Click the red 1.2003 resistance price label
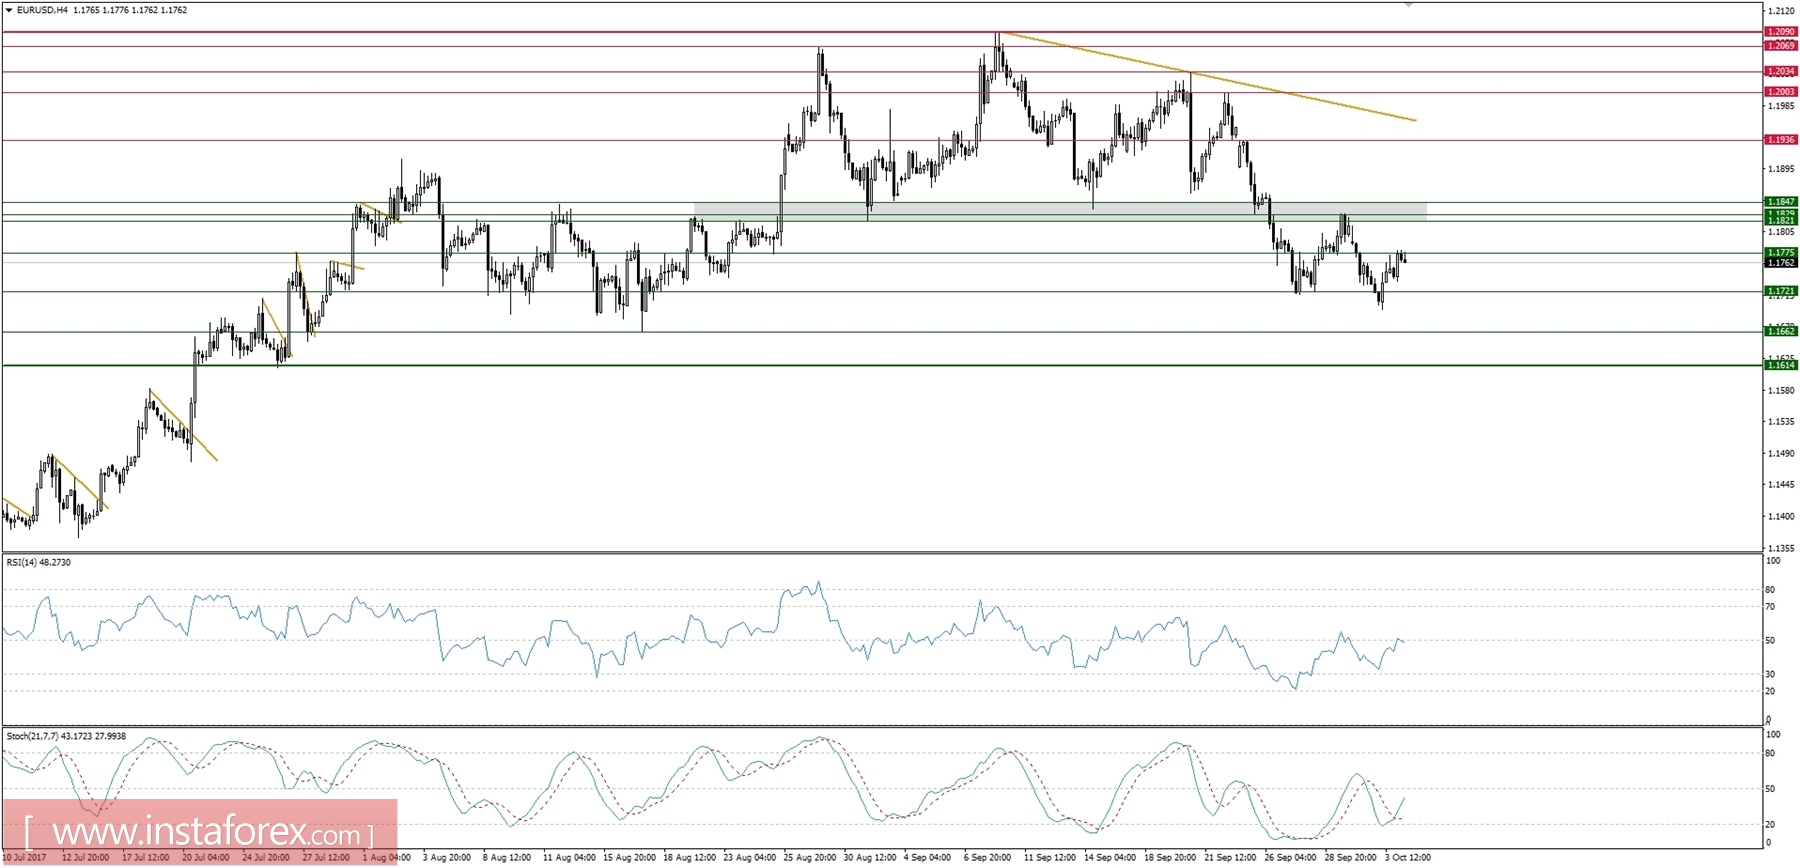The height and width of the screenshot is (868, 1800). pyautogui.click(x=1781, y=92)
